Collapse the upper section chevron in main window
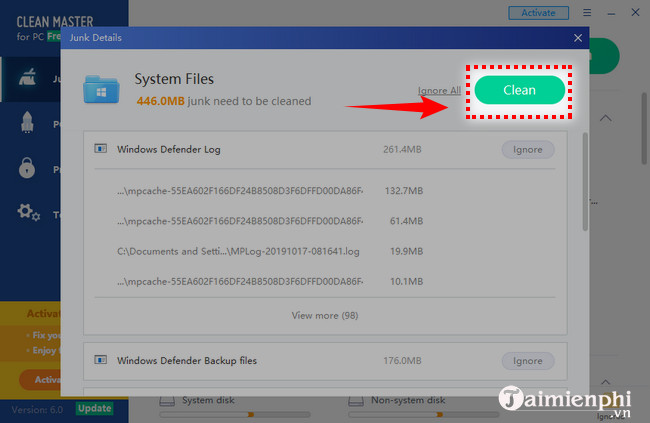 [606, 118]
